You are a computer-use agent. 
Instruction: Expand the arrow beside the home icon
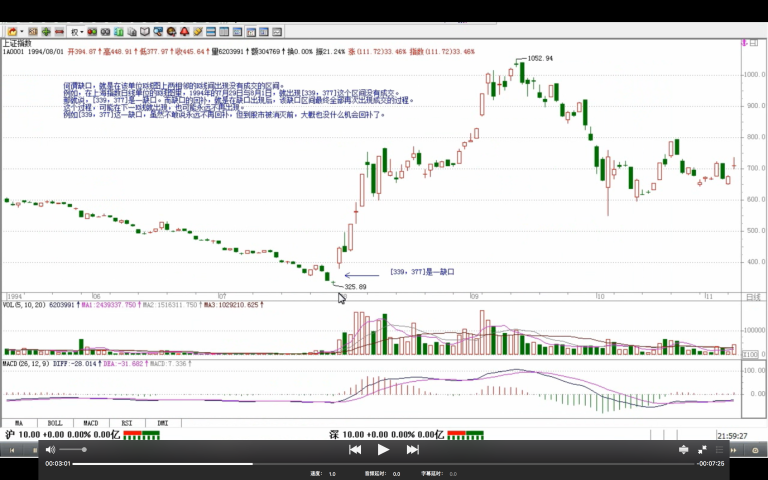click(x=22, y=32)
